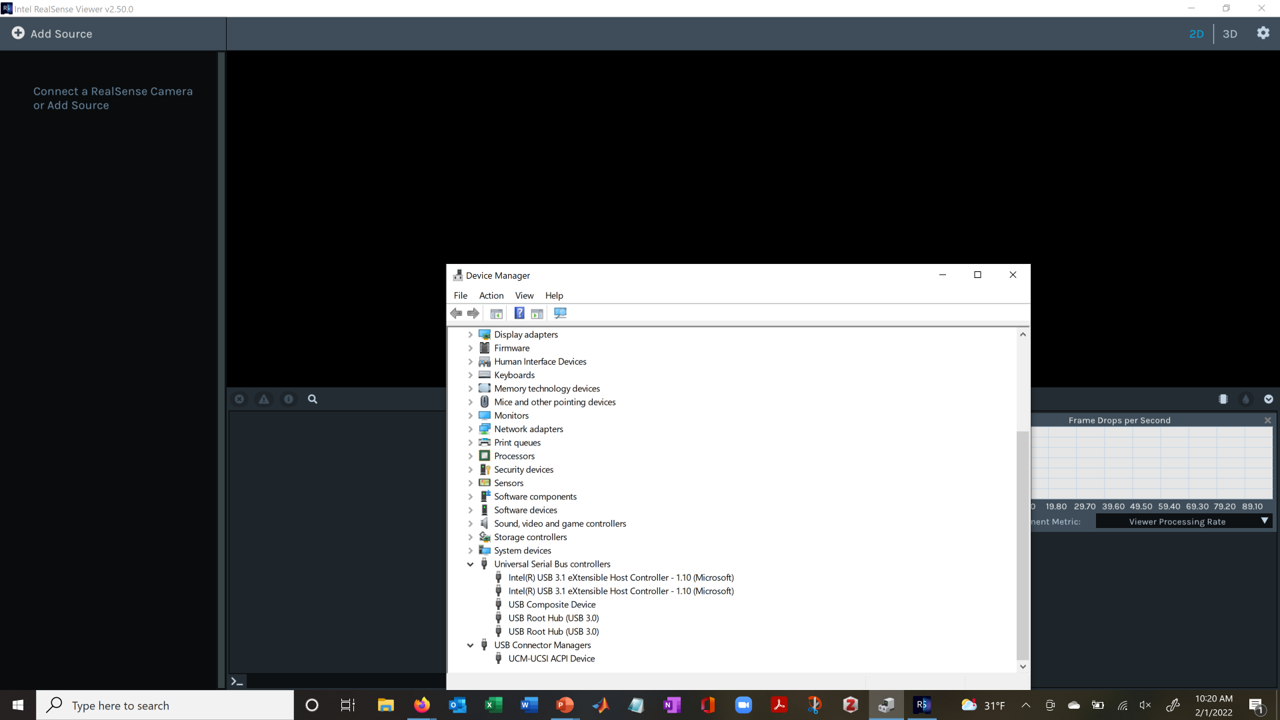Viewport: 1280px width, 720px height.
Task: Click the blue Help icon in Device Manager toolbar
Action: click(519, 313)
